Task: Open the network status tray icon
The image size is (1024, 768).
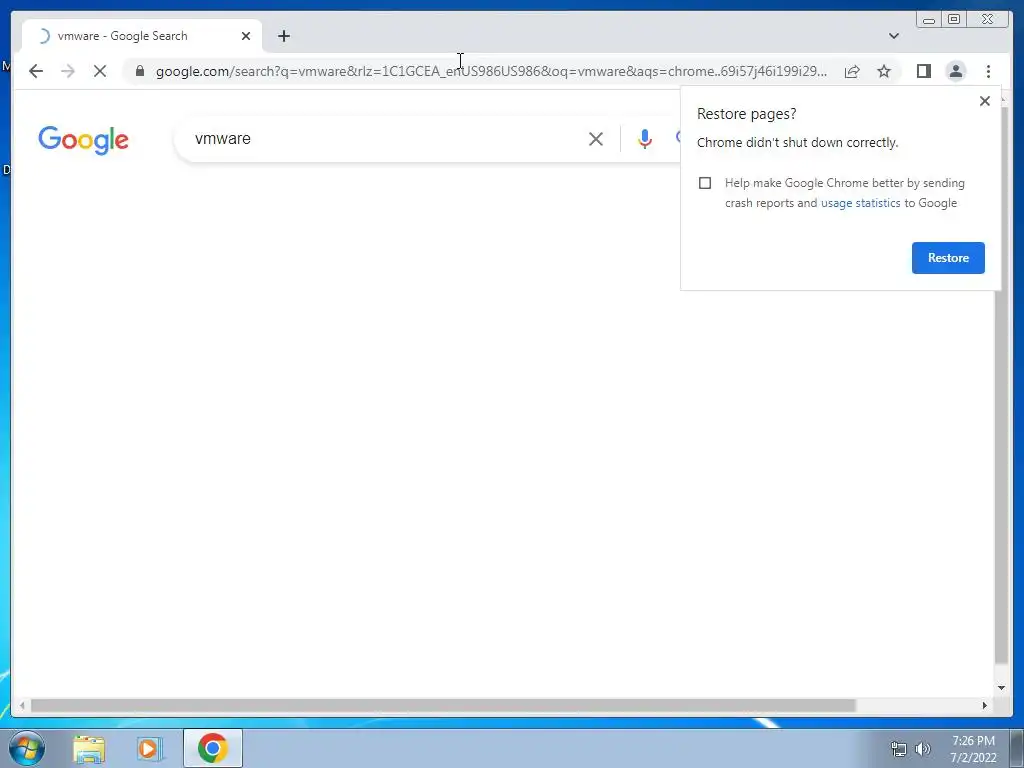Action: [899, 749]
